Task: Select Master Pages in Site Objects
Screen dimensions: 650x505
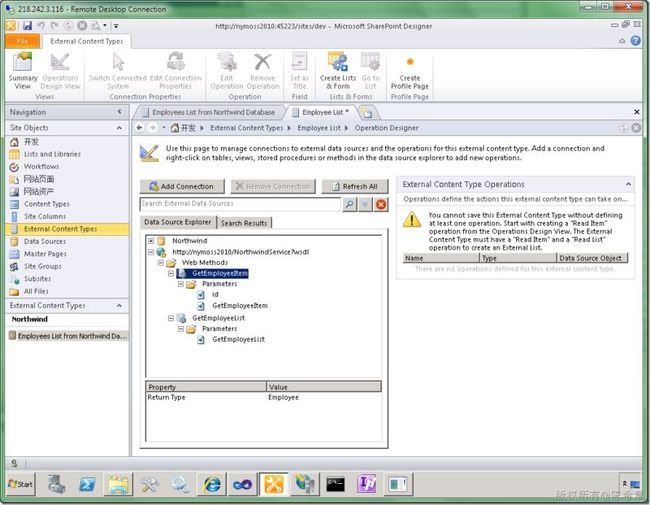Action: pos(45,254)
